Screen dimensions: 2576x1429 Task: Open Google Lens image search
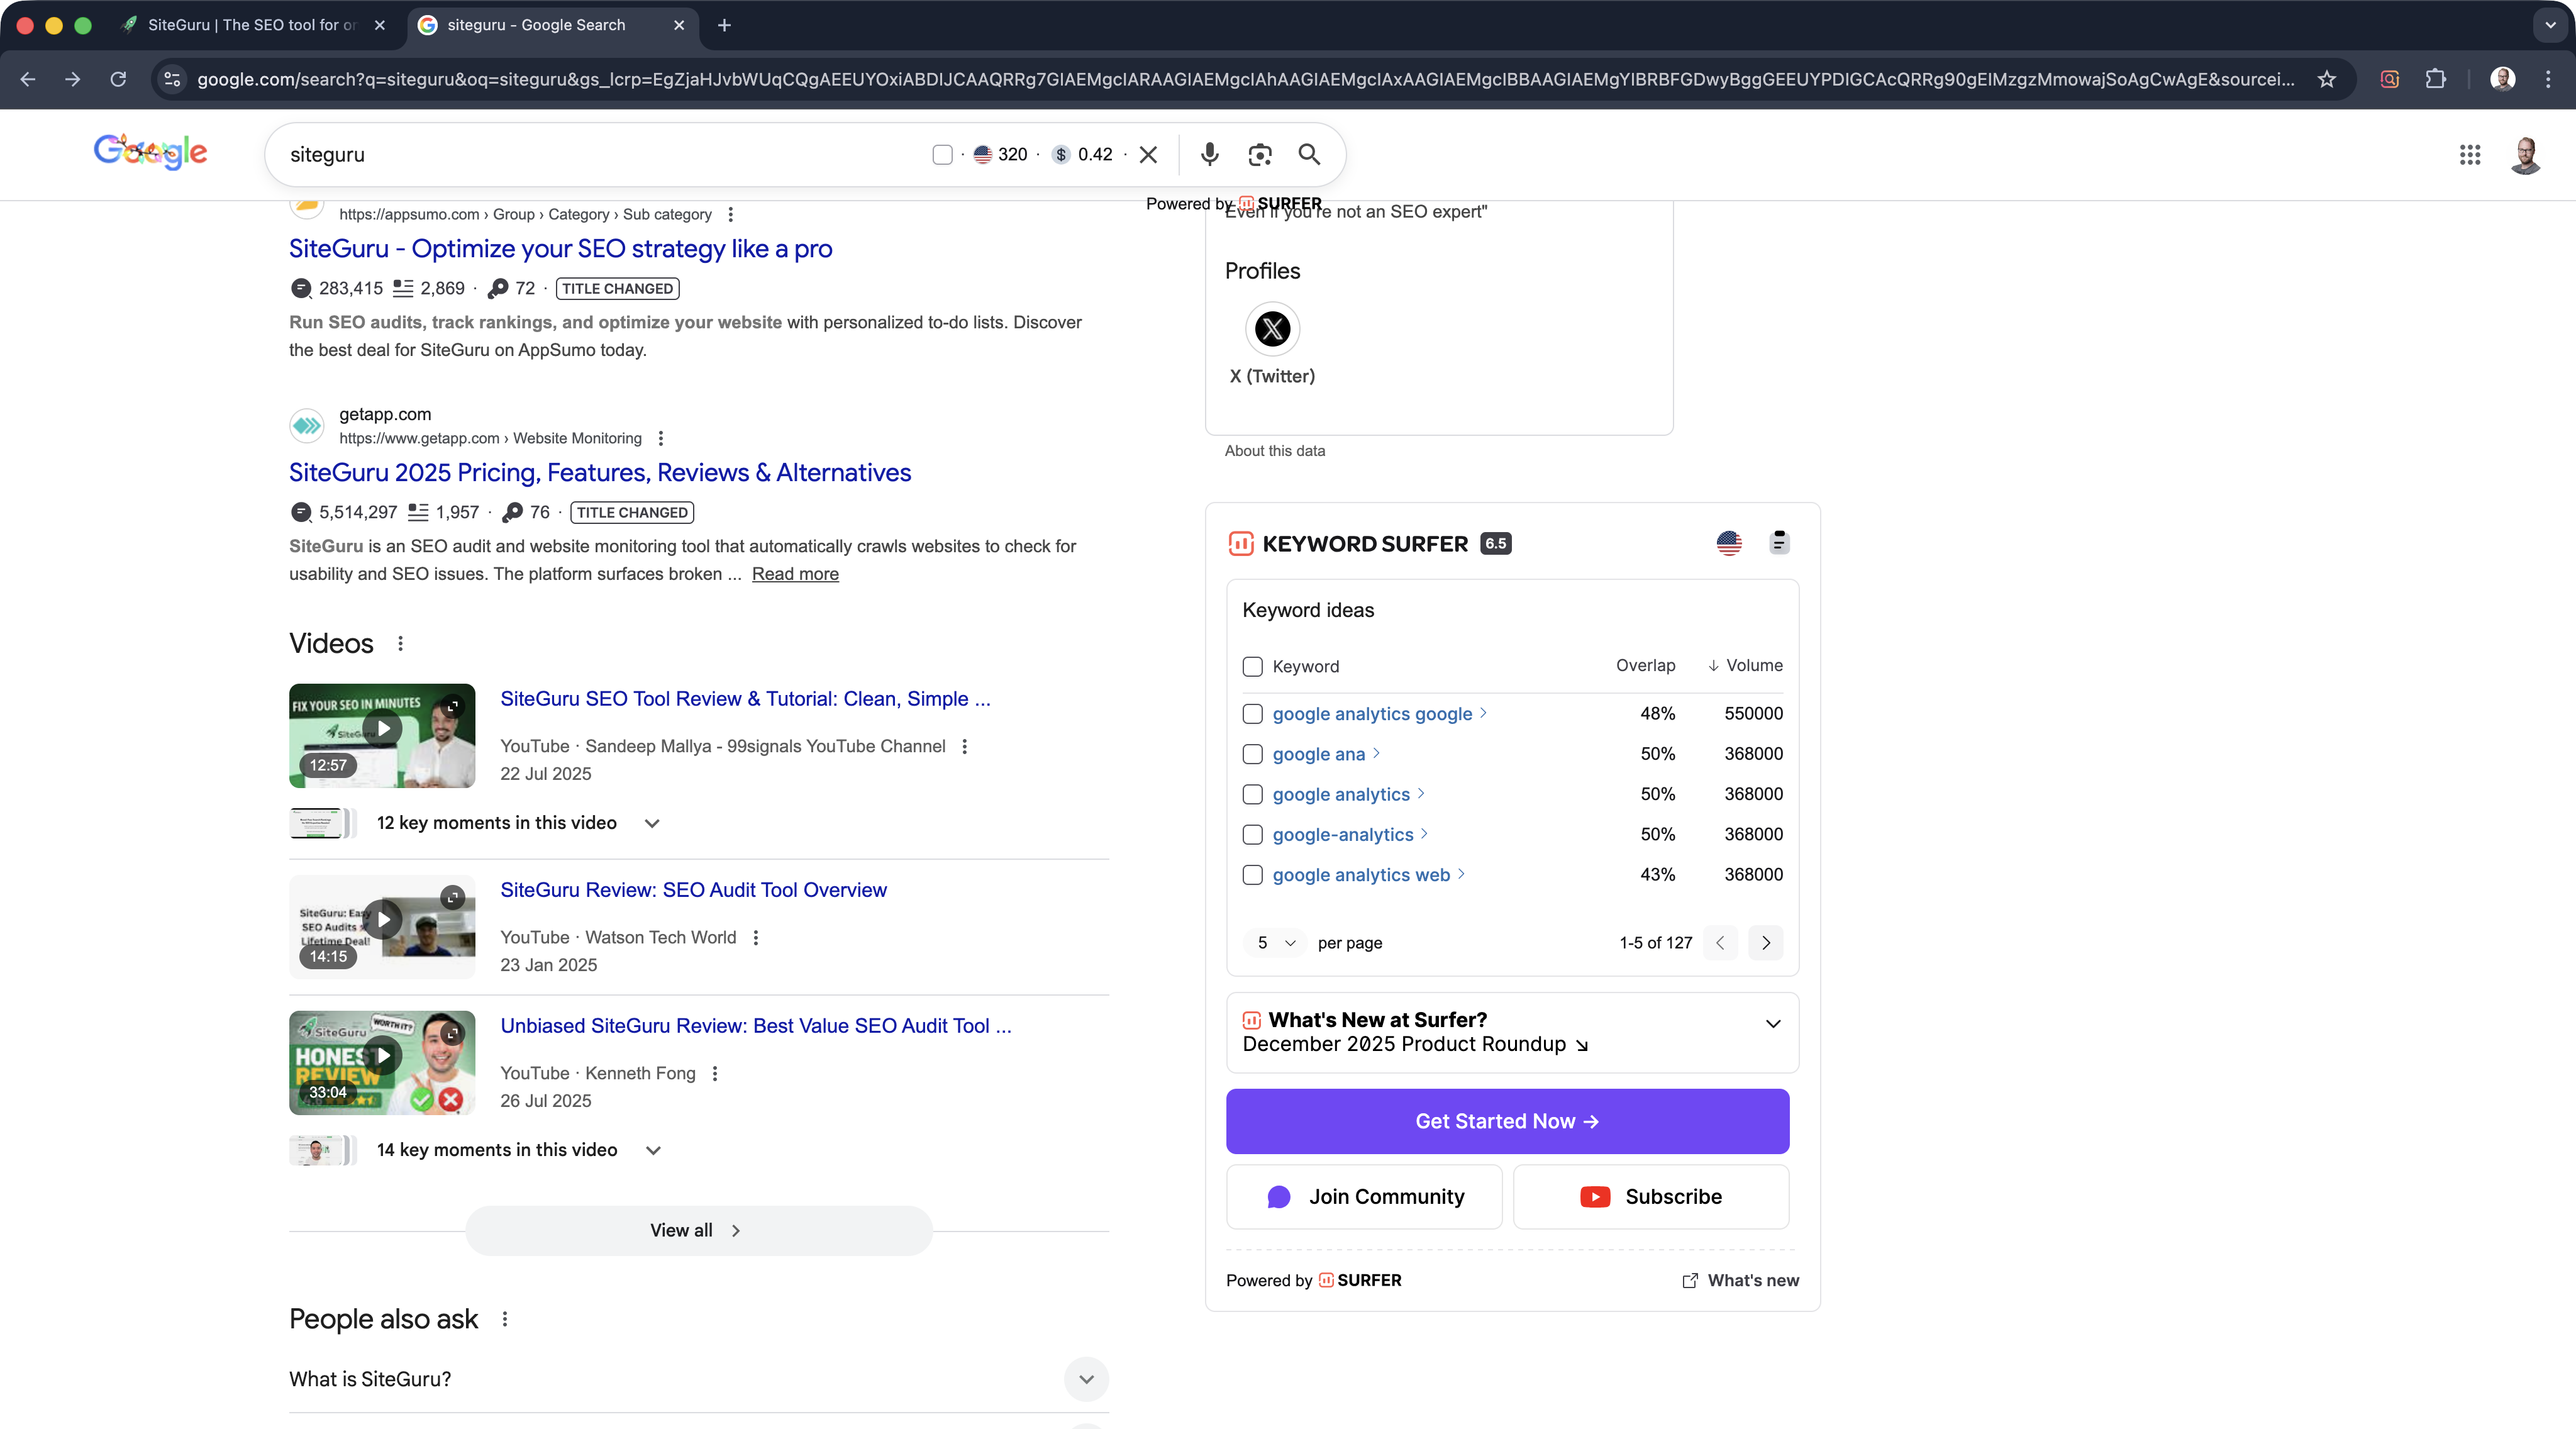[1259, 154]
